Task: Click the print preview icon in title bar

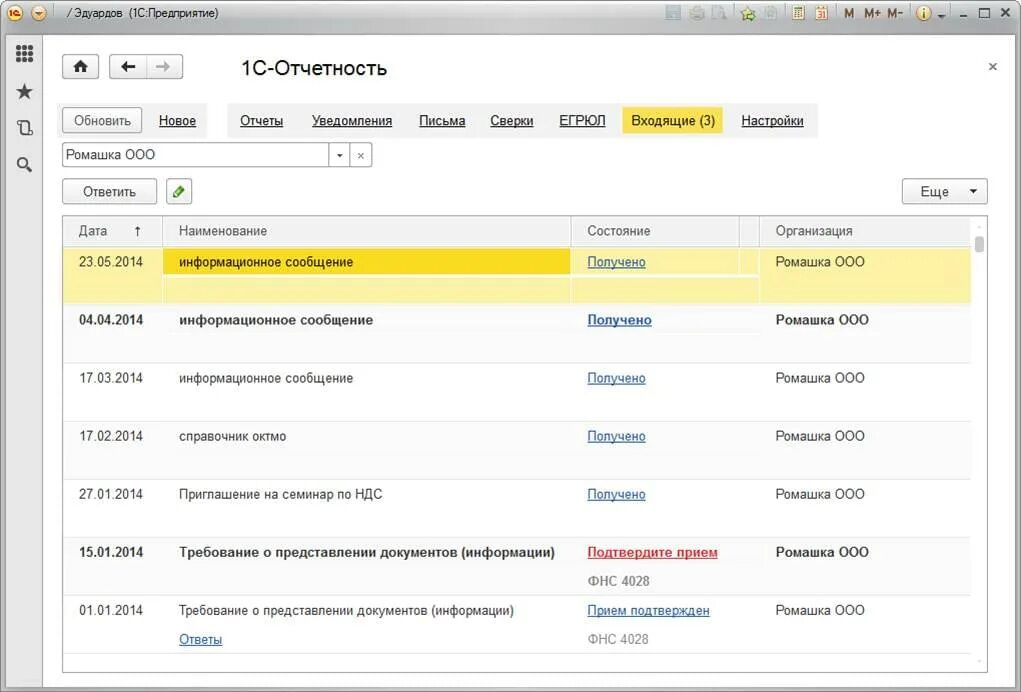Action: click(719, 13)
